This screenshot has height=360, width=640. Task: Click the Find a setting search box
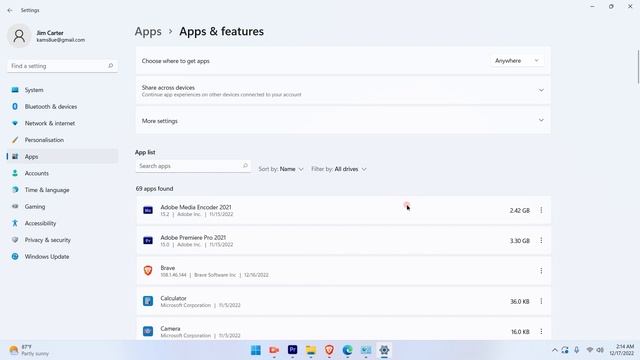tap(62, 66)
